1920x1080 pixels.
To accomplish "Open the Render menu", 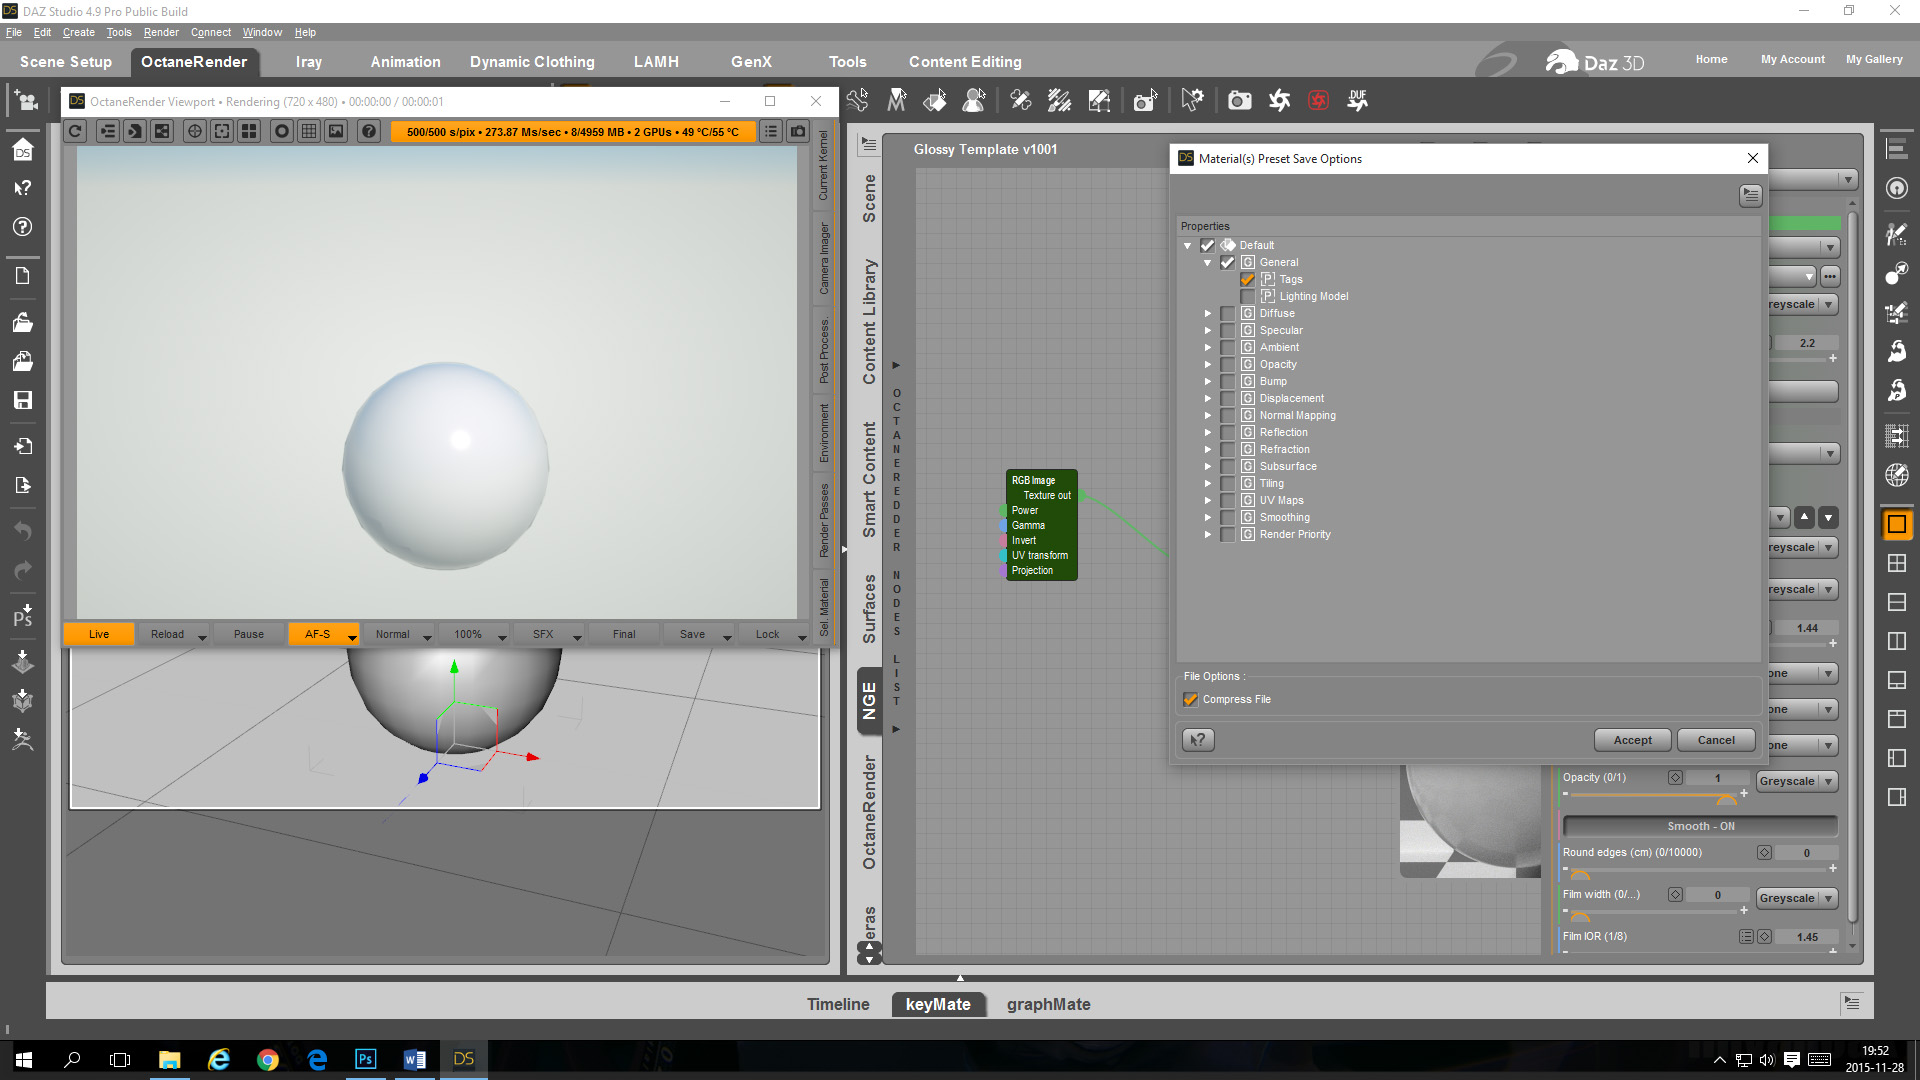I will coord(160,32).
